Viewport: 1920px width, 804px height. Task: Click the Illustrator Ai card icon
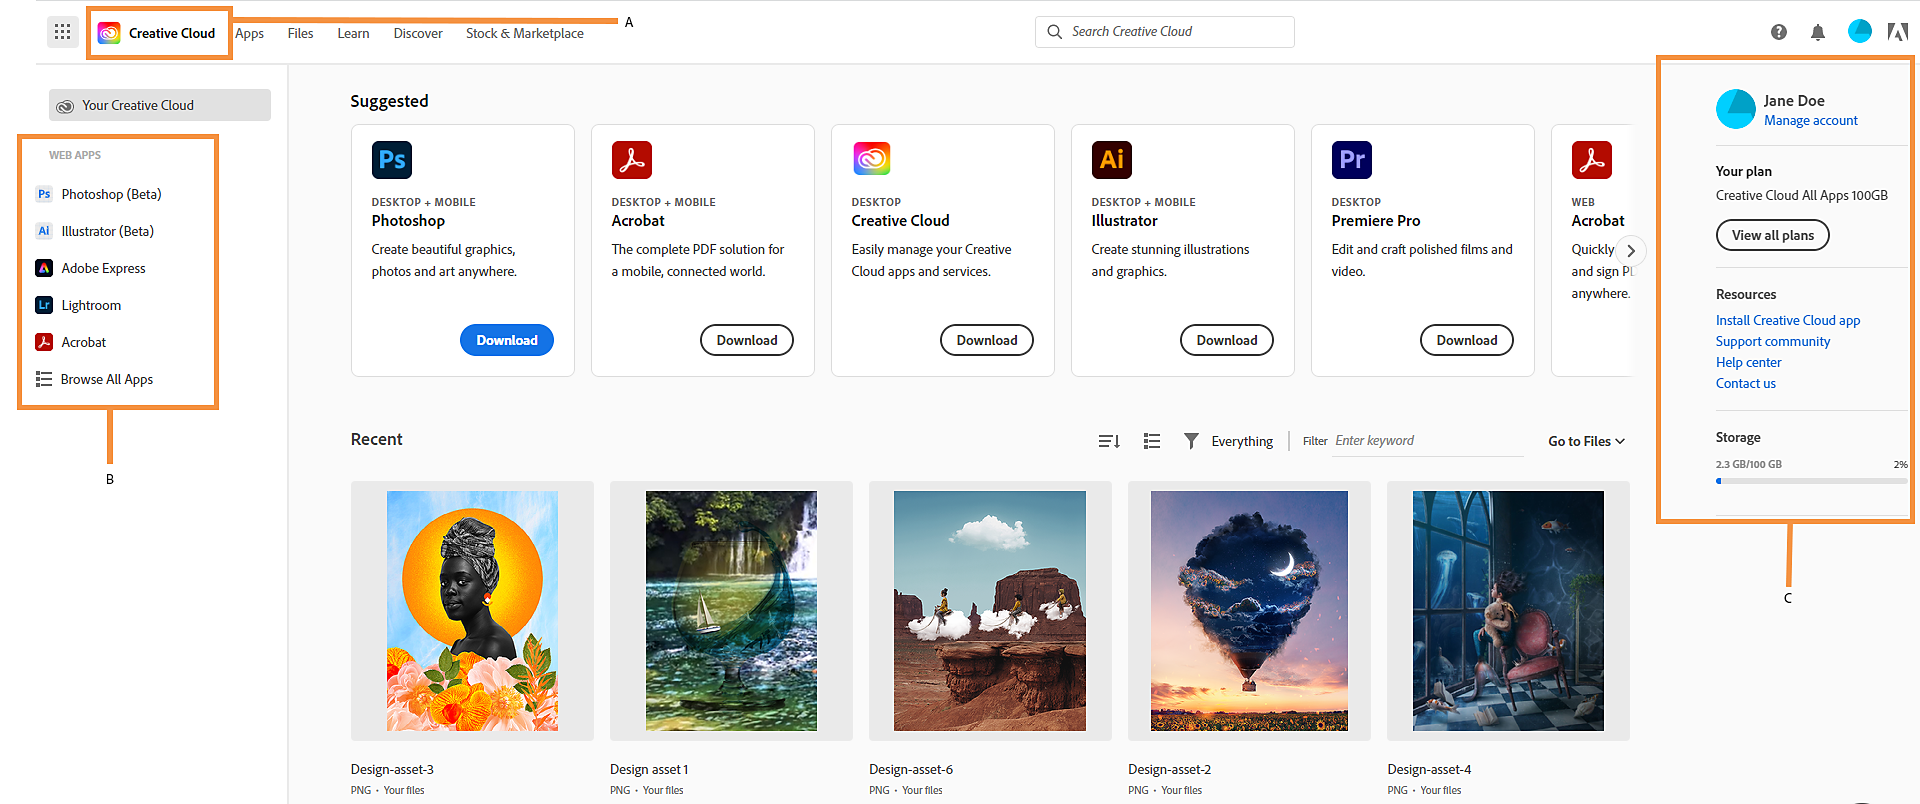[x=1111, y=160]
